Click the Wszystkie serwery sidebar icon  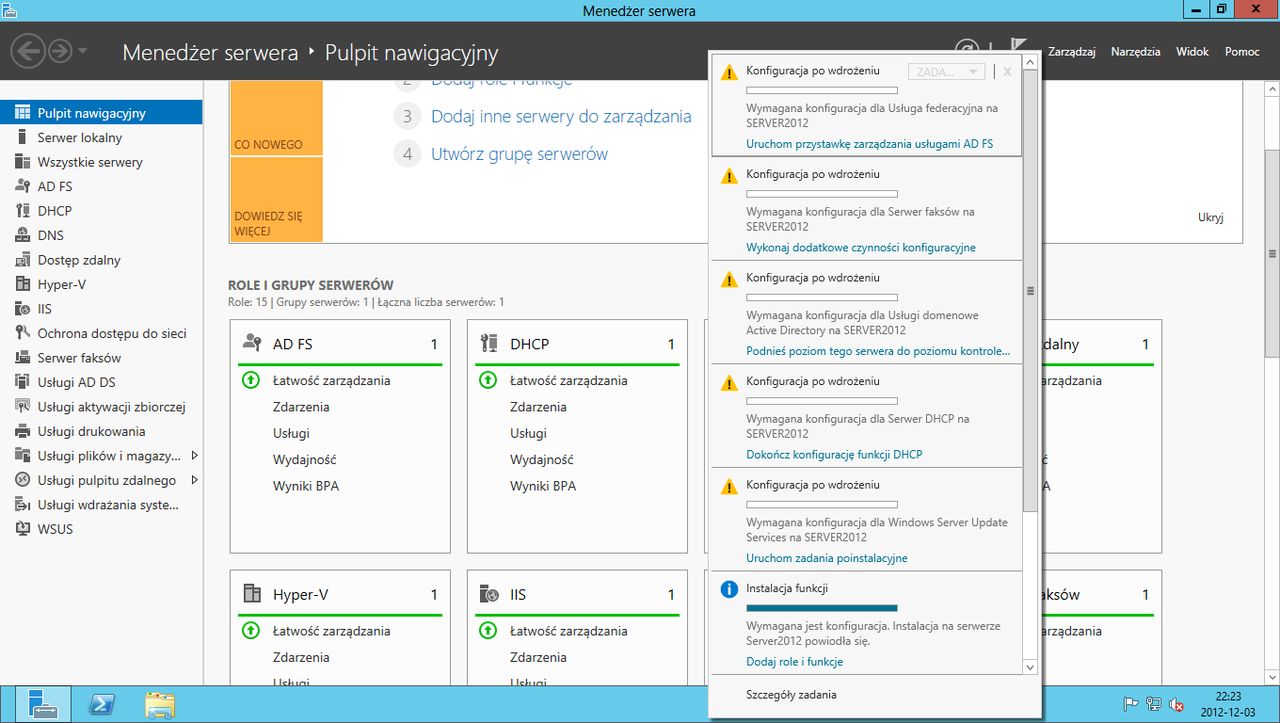[22, 162]
